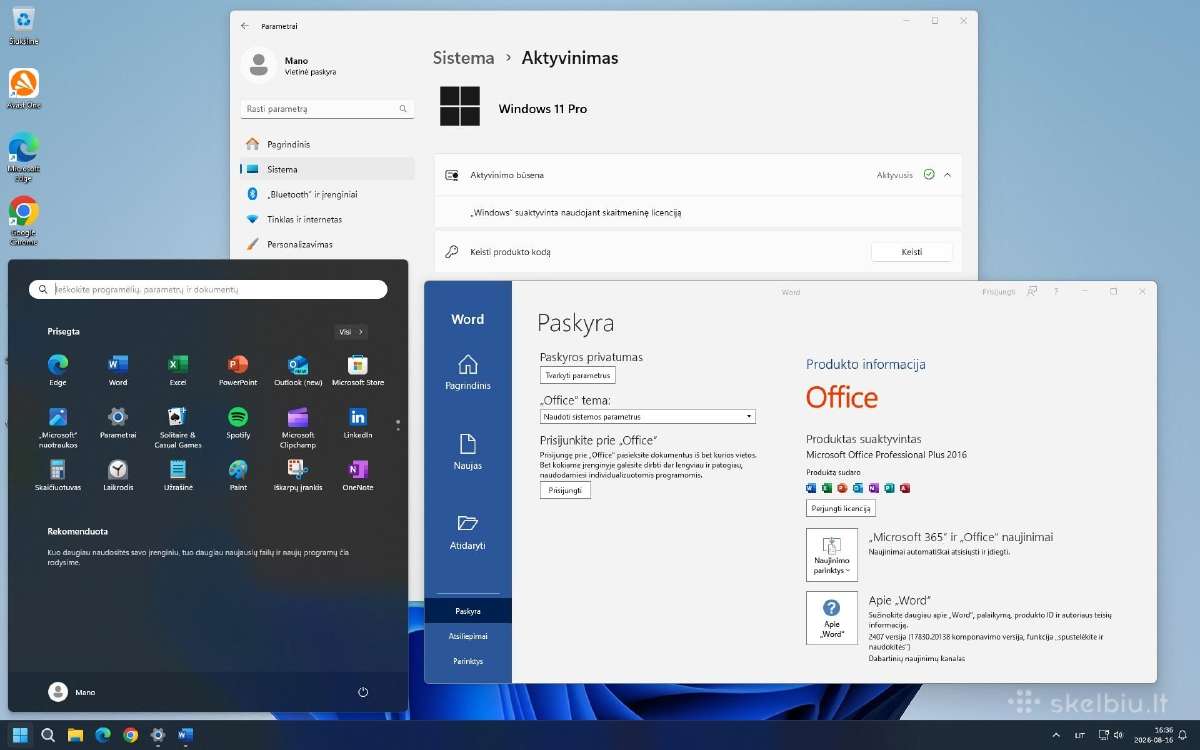Launch Microsoft Clipchamp from Start menu

298,427
